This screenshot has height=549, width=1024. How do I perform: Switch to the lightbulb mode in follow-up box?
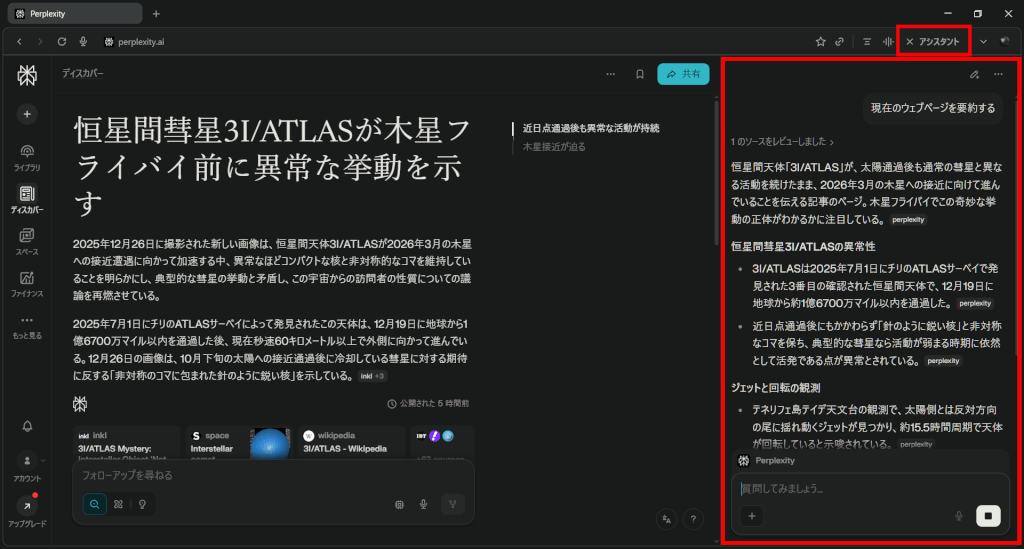pyautogui.click(x=142, y=505)
